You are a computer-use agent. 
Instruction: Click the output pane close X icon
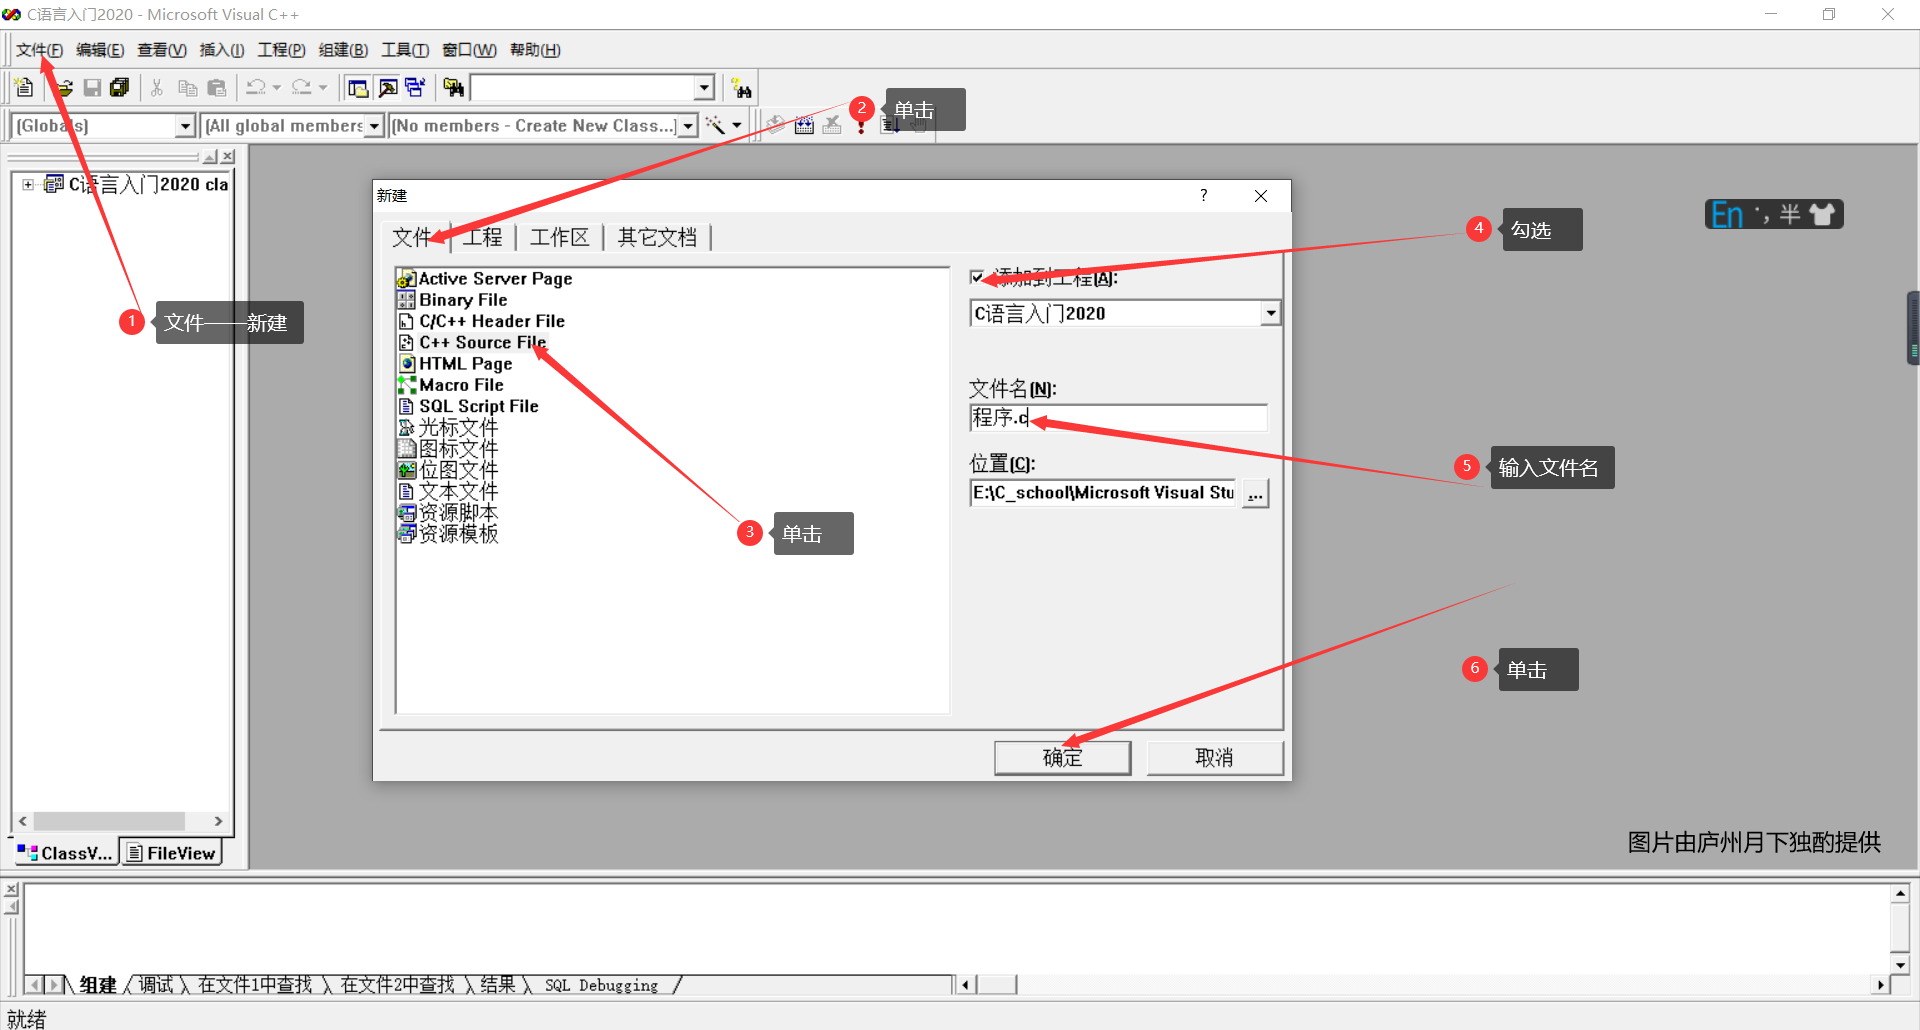tap(11, 889)
